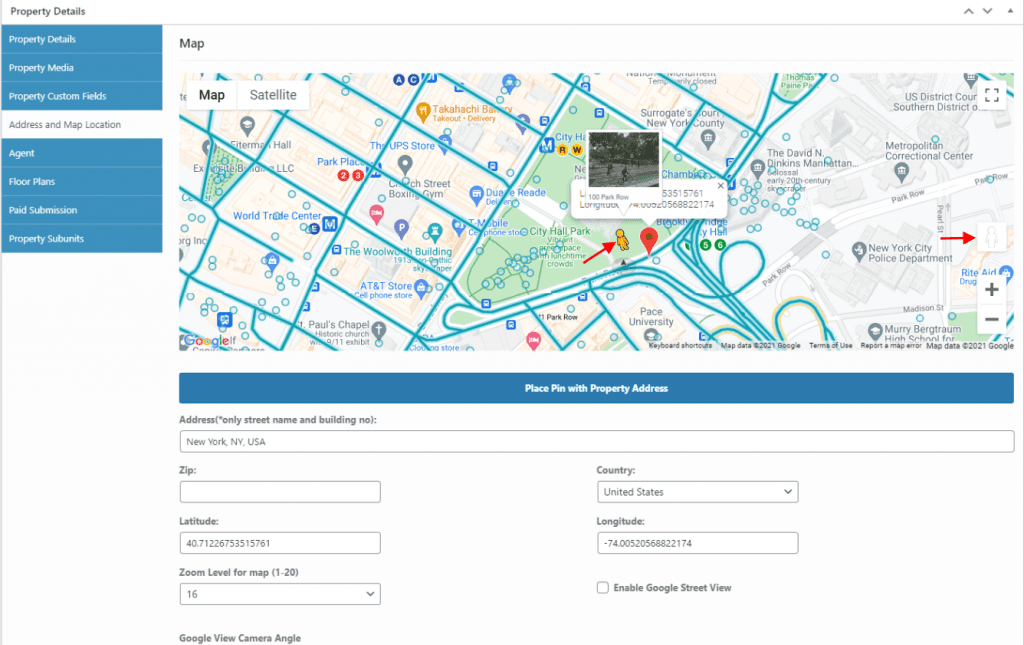Click Report a map error link

coord(891,345)
